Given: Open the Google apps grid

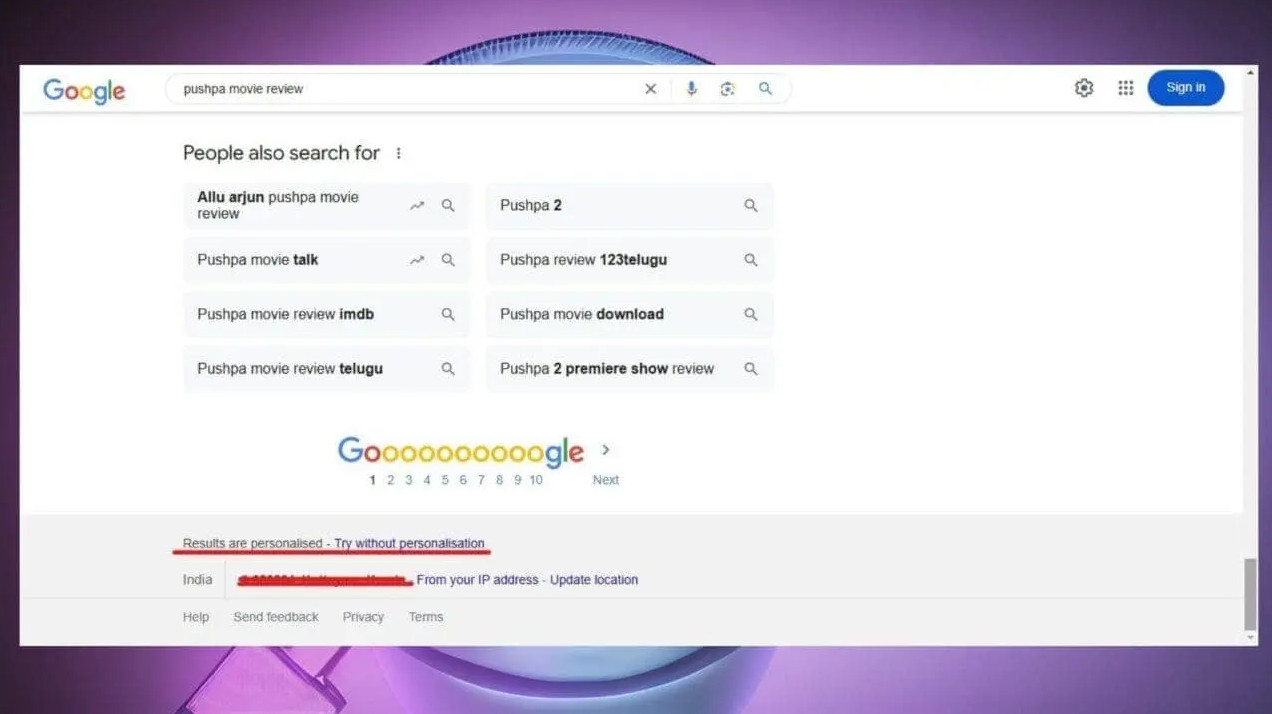Looking at the screenshot, I should pos(1126,88).
